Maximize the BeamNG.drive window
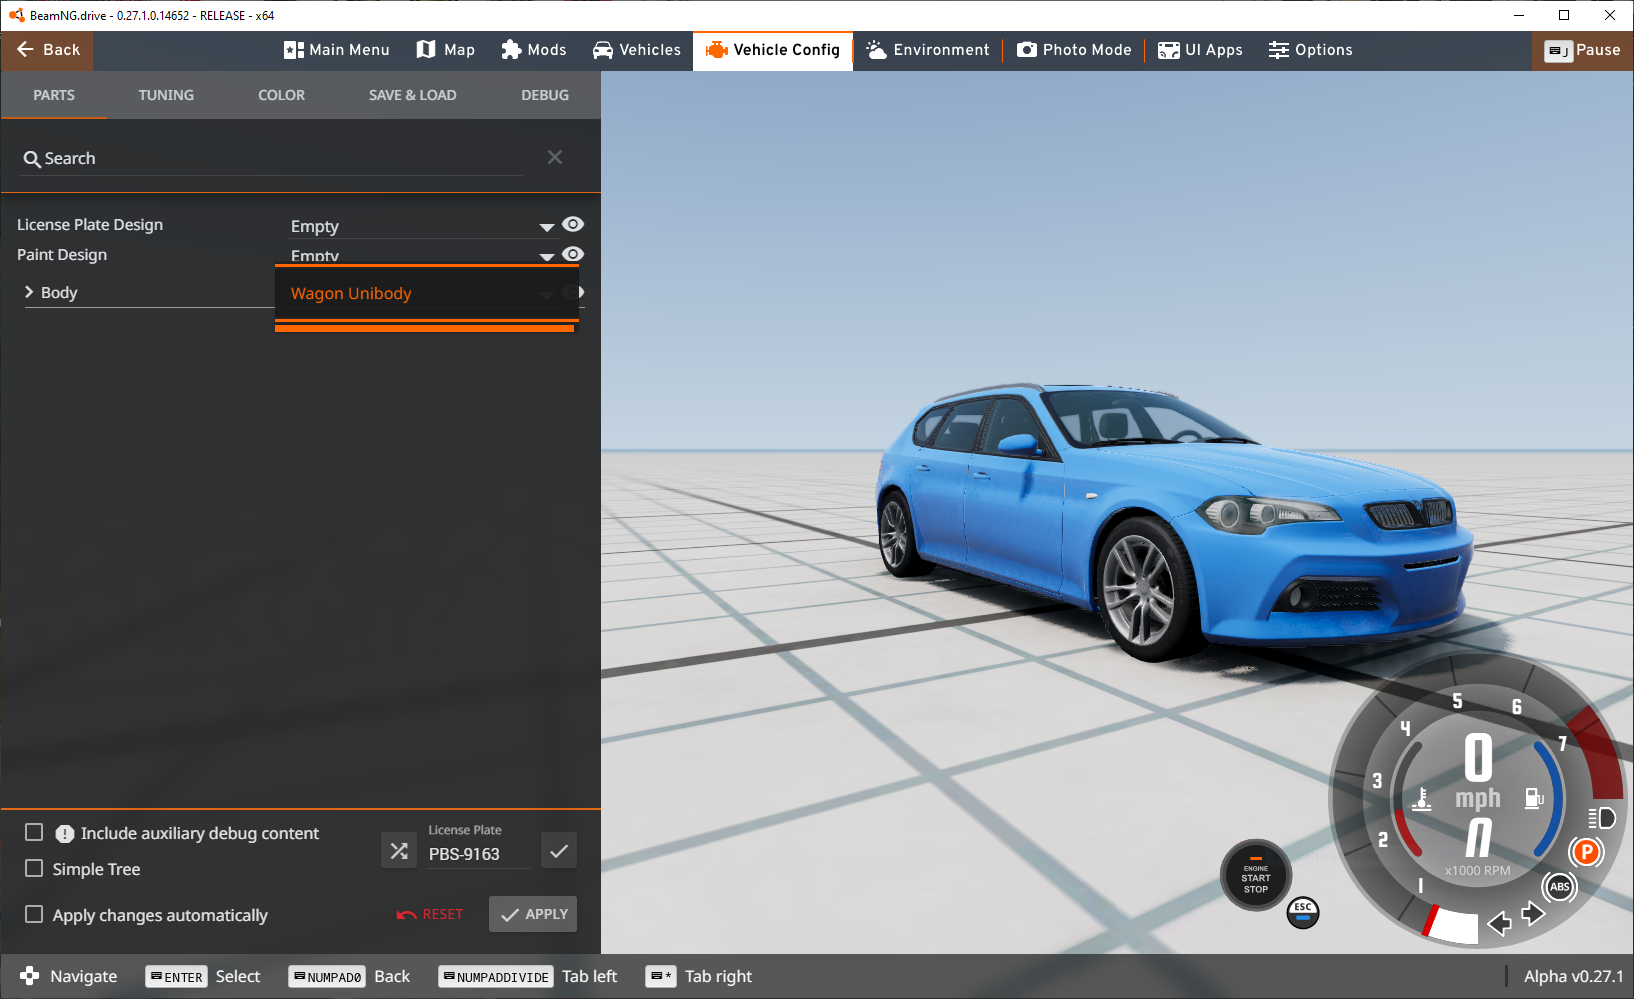The height and width of the screenshot is (999, 1634). 1564,15
